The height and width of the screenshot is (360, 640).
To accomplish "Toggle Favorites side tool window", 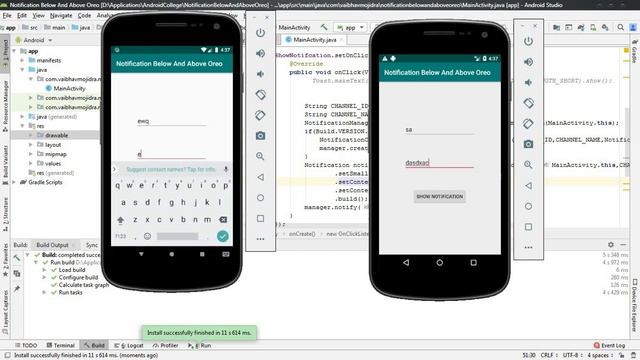I will [x=5, y=260].
